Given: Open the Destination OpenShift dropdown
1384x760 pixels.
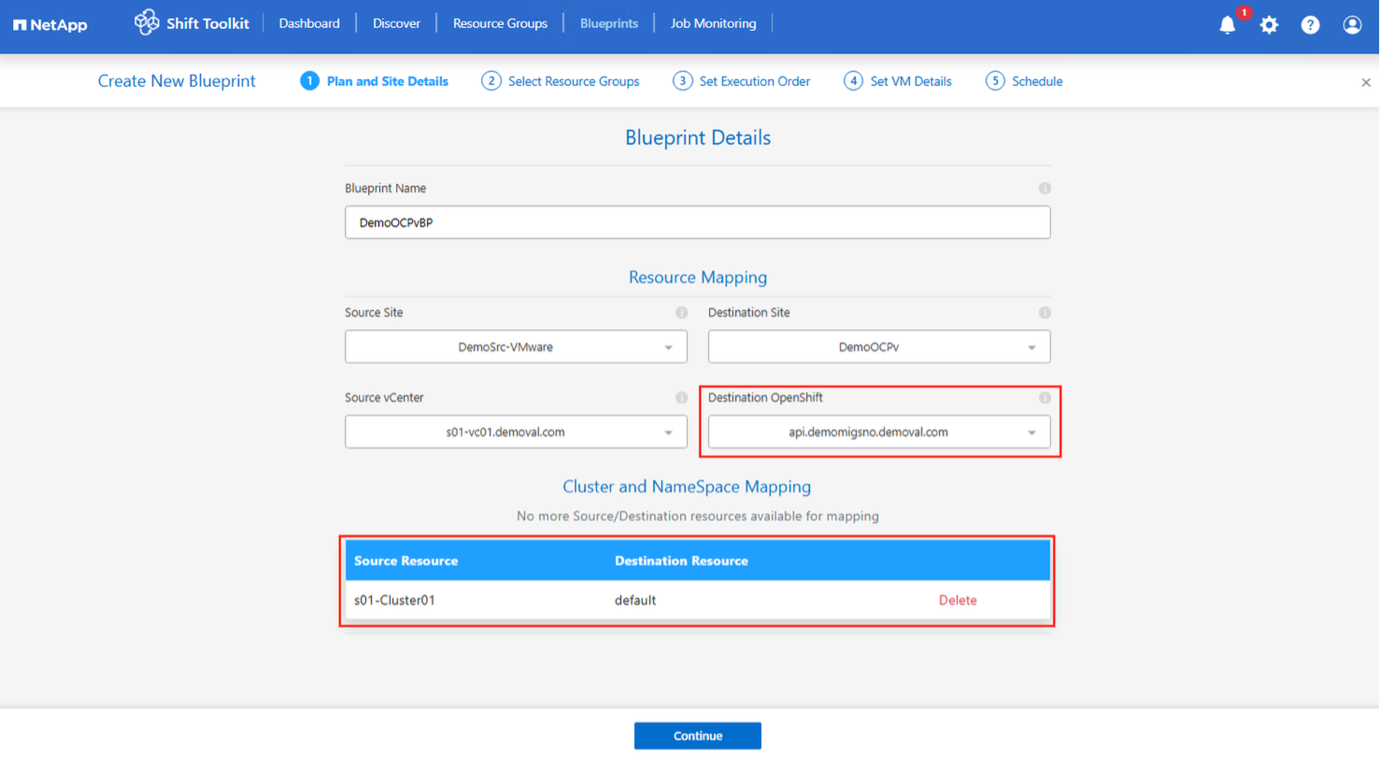Looking at the screenshot, I should 879,432.
